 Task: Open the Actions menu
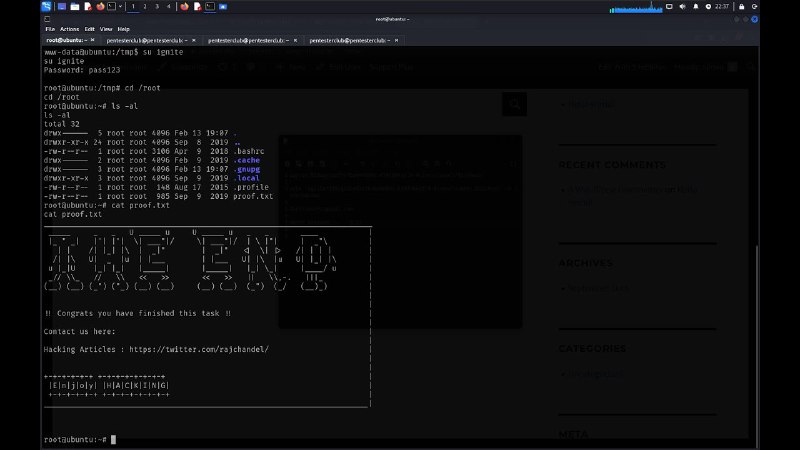click(x=69, y=29)
